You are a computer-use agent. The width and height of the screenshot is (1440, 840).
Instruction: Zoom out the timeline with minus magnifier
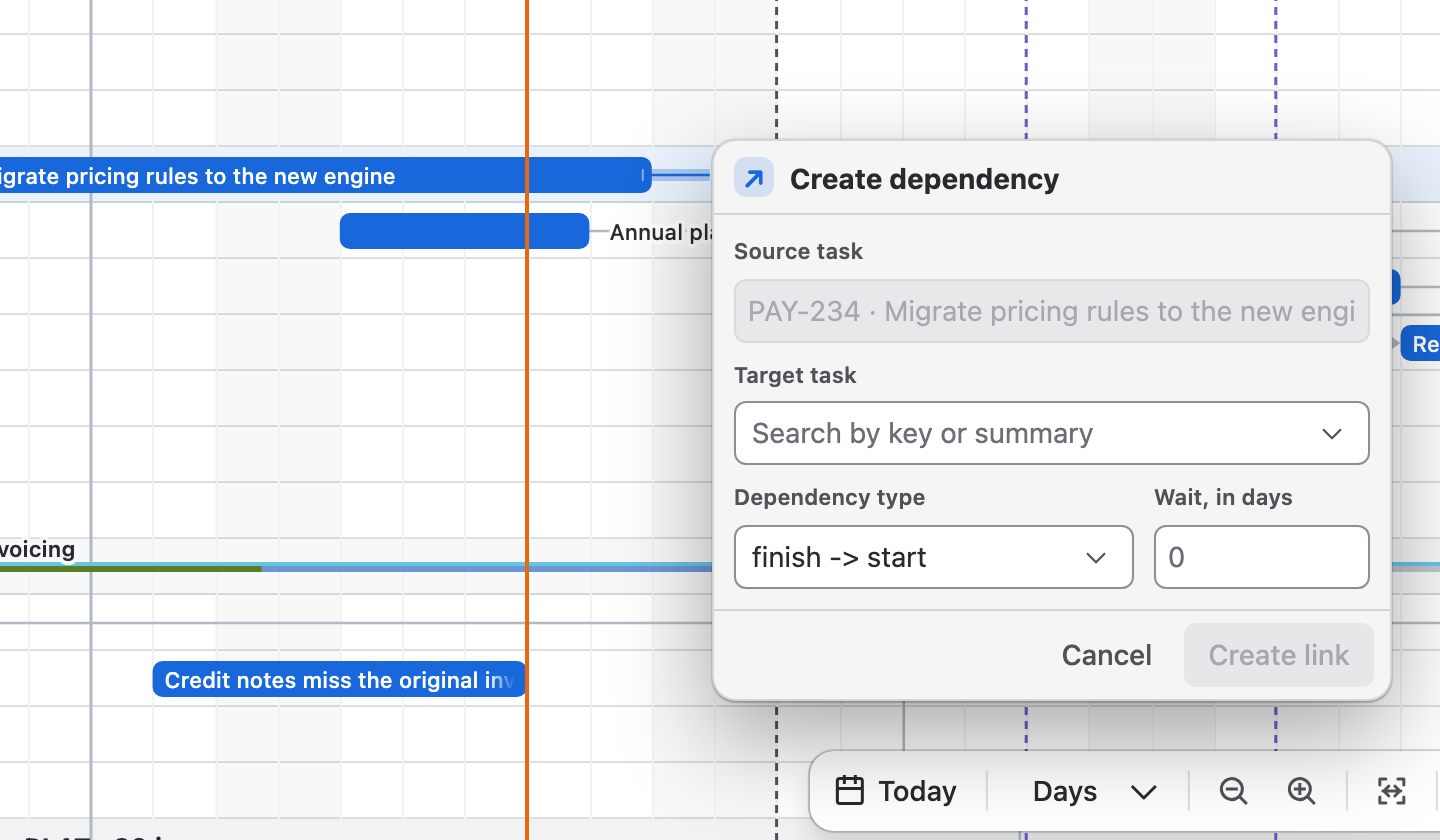click(1233, 791)
